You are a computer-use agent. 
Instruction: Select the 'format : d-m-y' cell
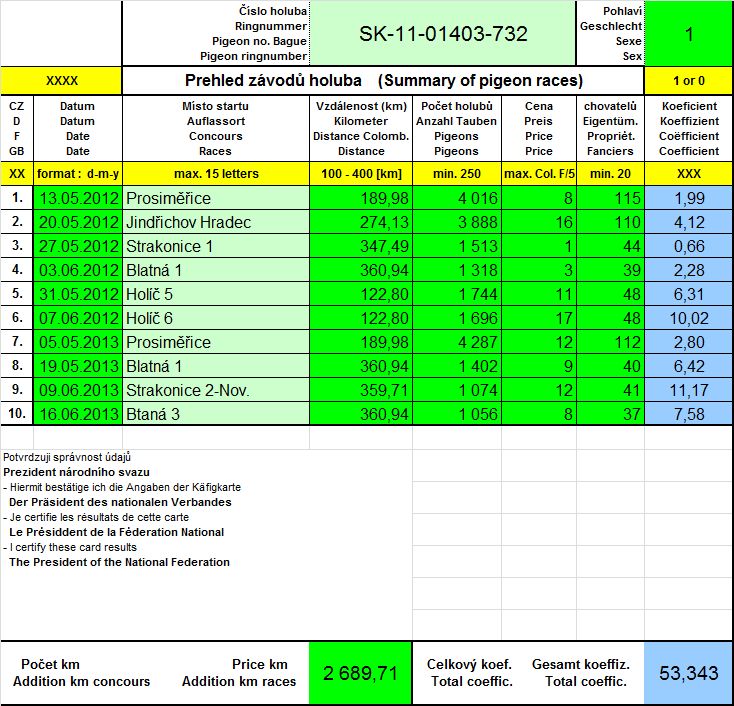[78, 174]
